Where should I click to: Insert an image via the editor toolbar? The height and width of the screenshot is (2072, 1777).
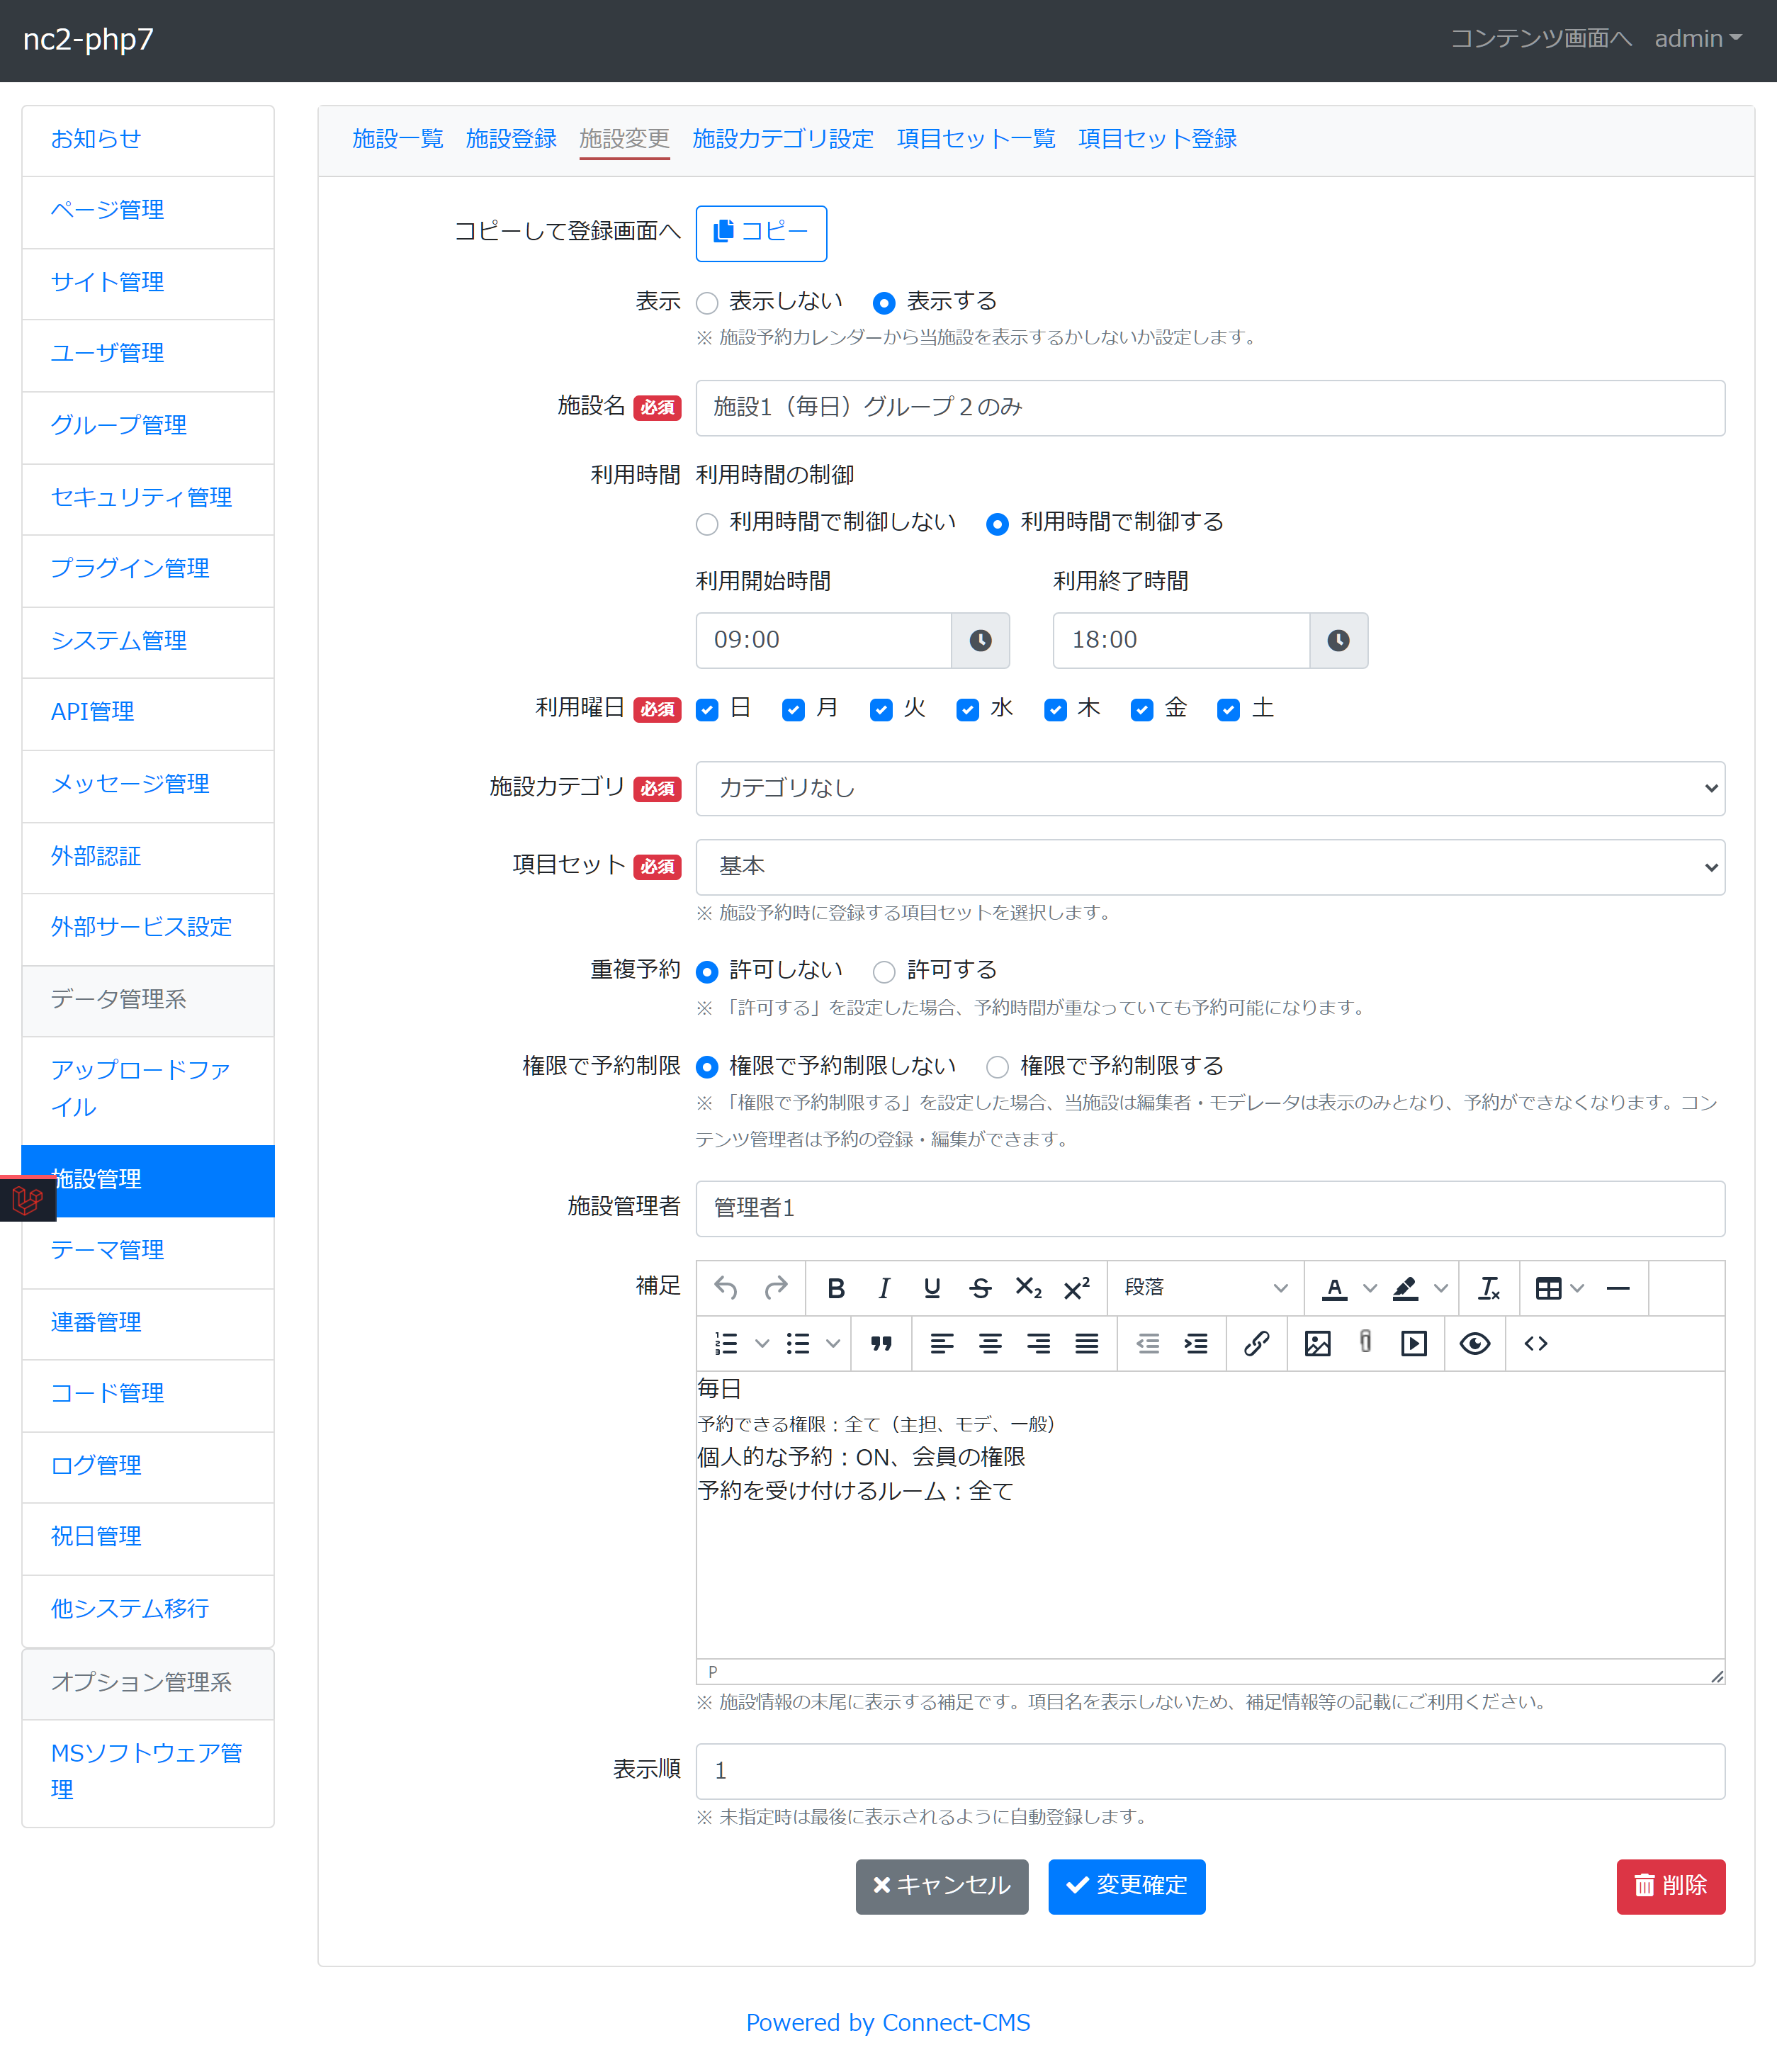[x=1318, y=1344]
